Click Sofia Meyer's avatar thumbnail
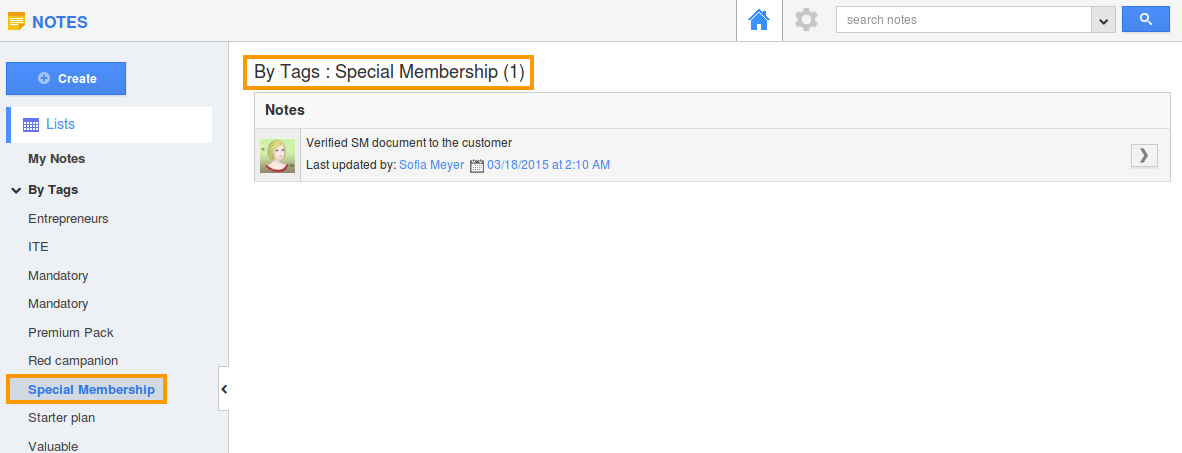The image size is (1182, 453). click(277, 156)
